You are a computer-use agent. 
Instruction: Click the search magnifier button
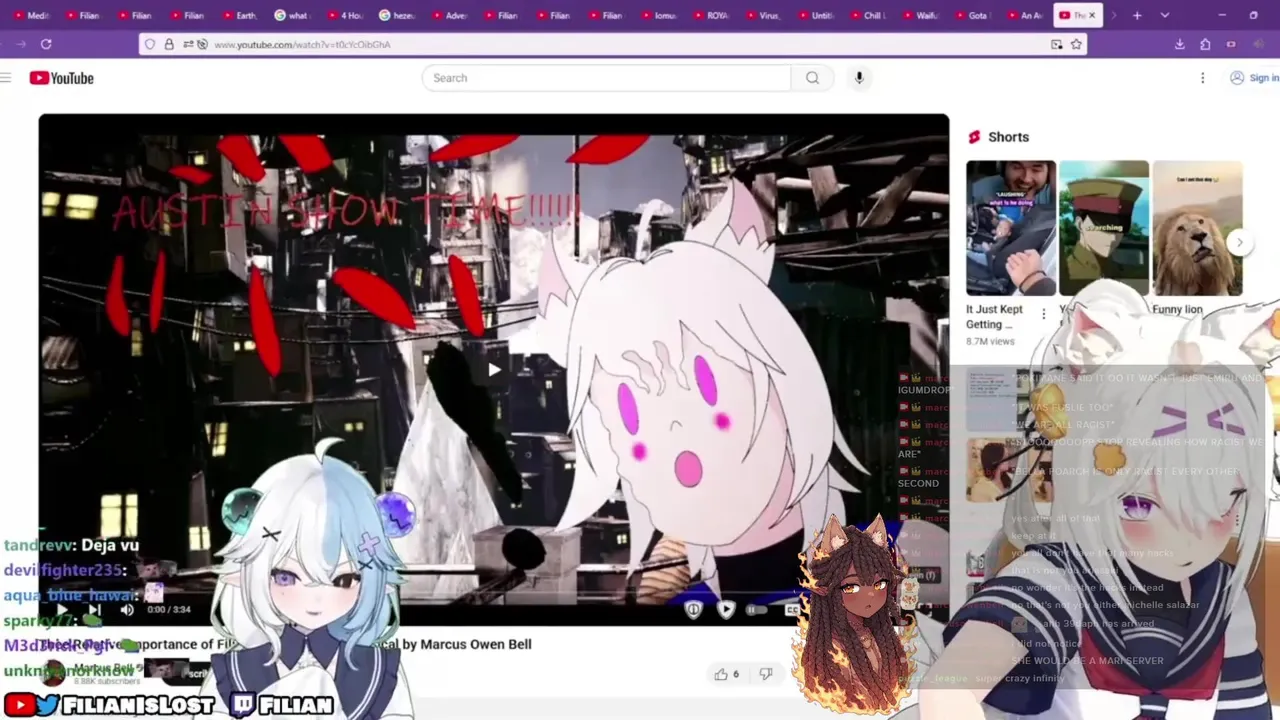[812, 78]
